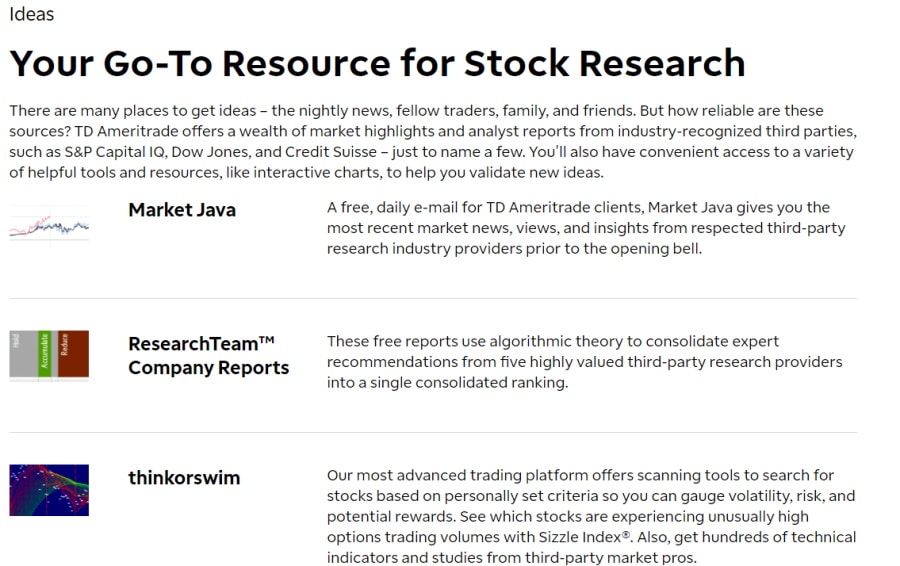Click the S&P Capital IQ mention

(x=114, y=152)
